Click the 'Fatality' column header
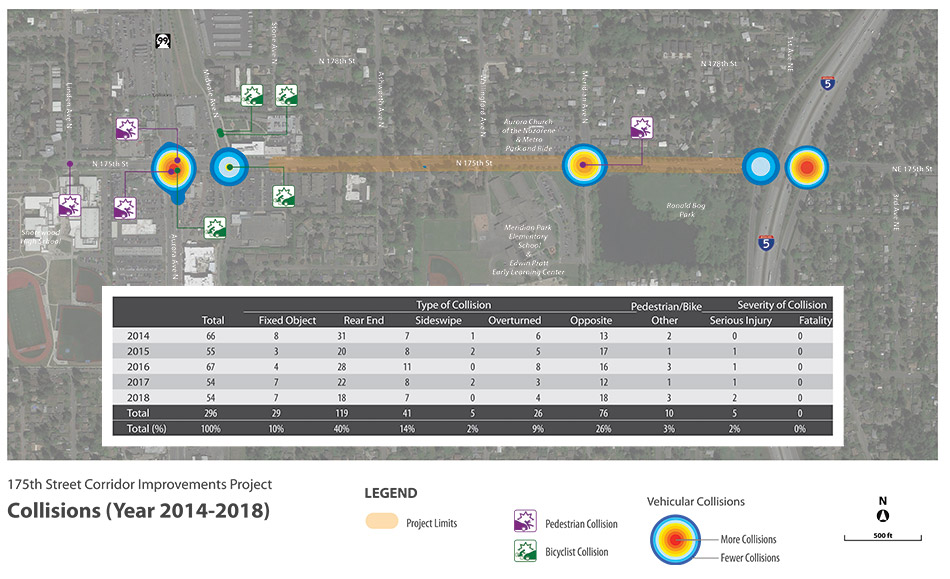This screenshot has height=579, width=950. tap(815, 320)
